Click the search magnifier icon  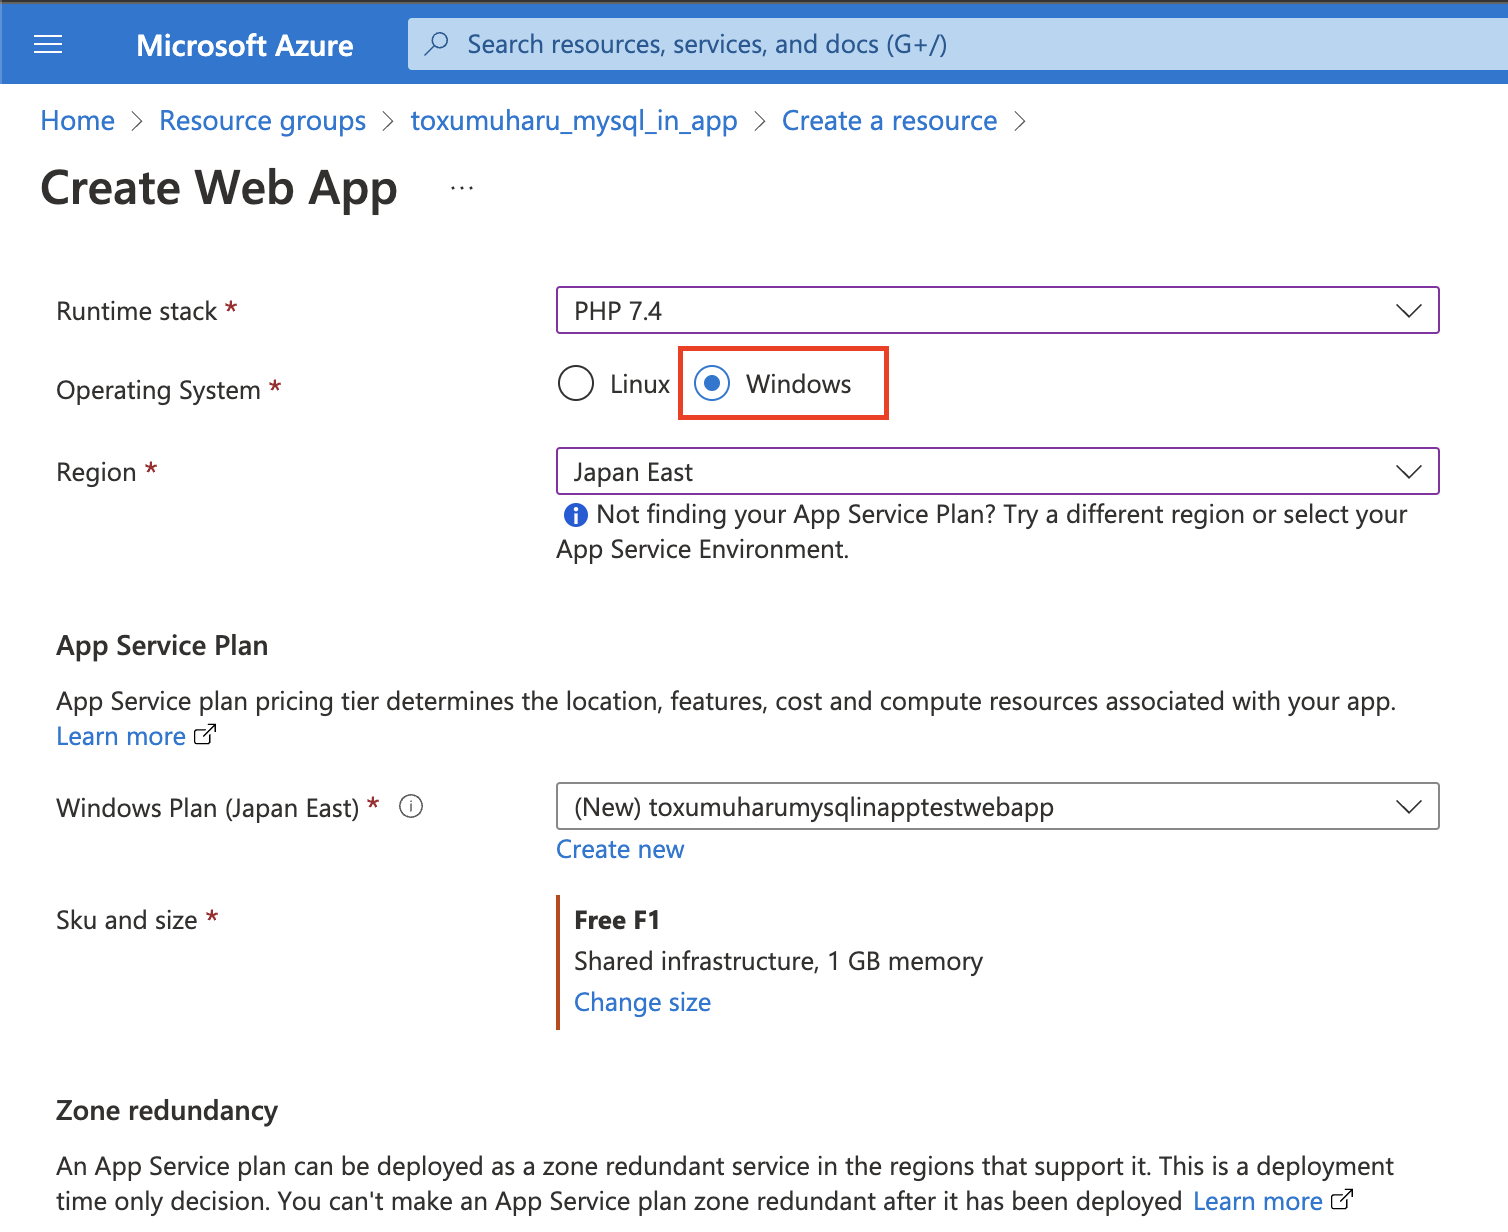click(437, 43)
